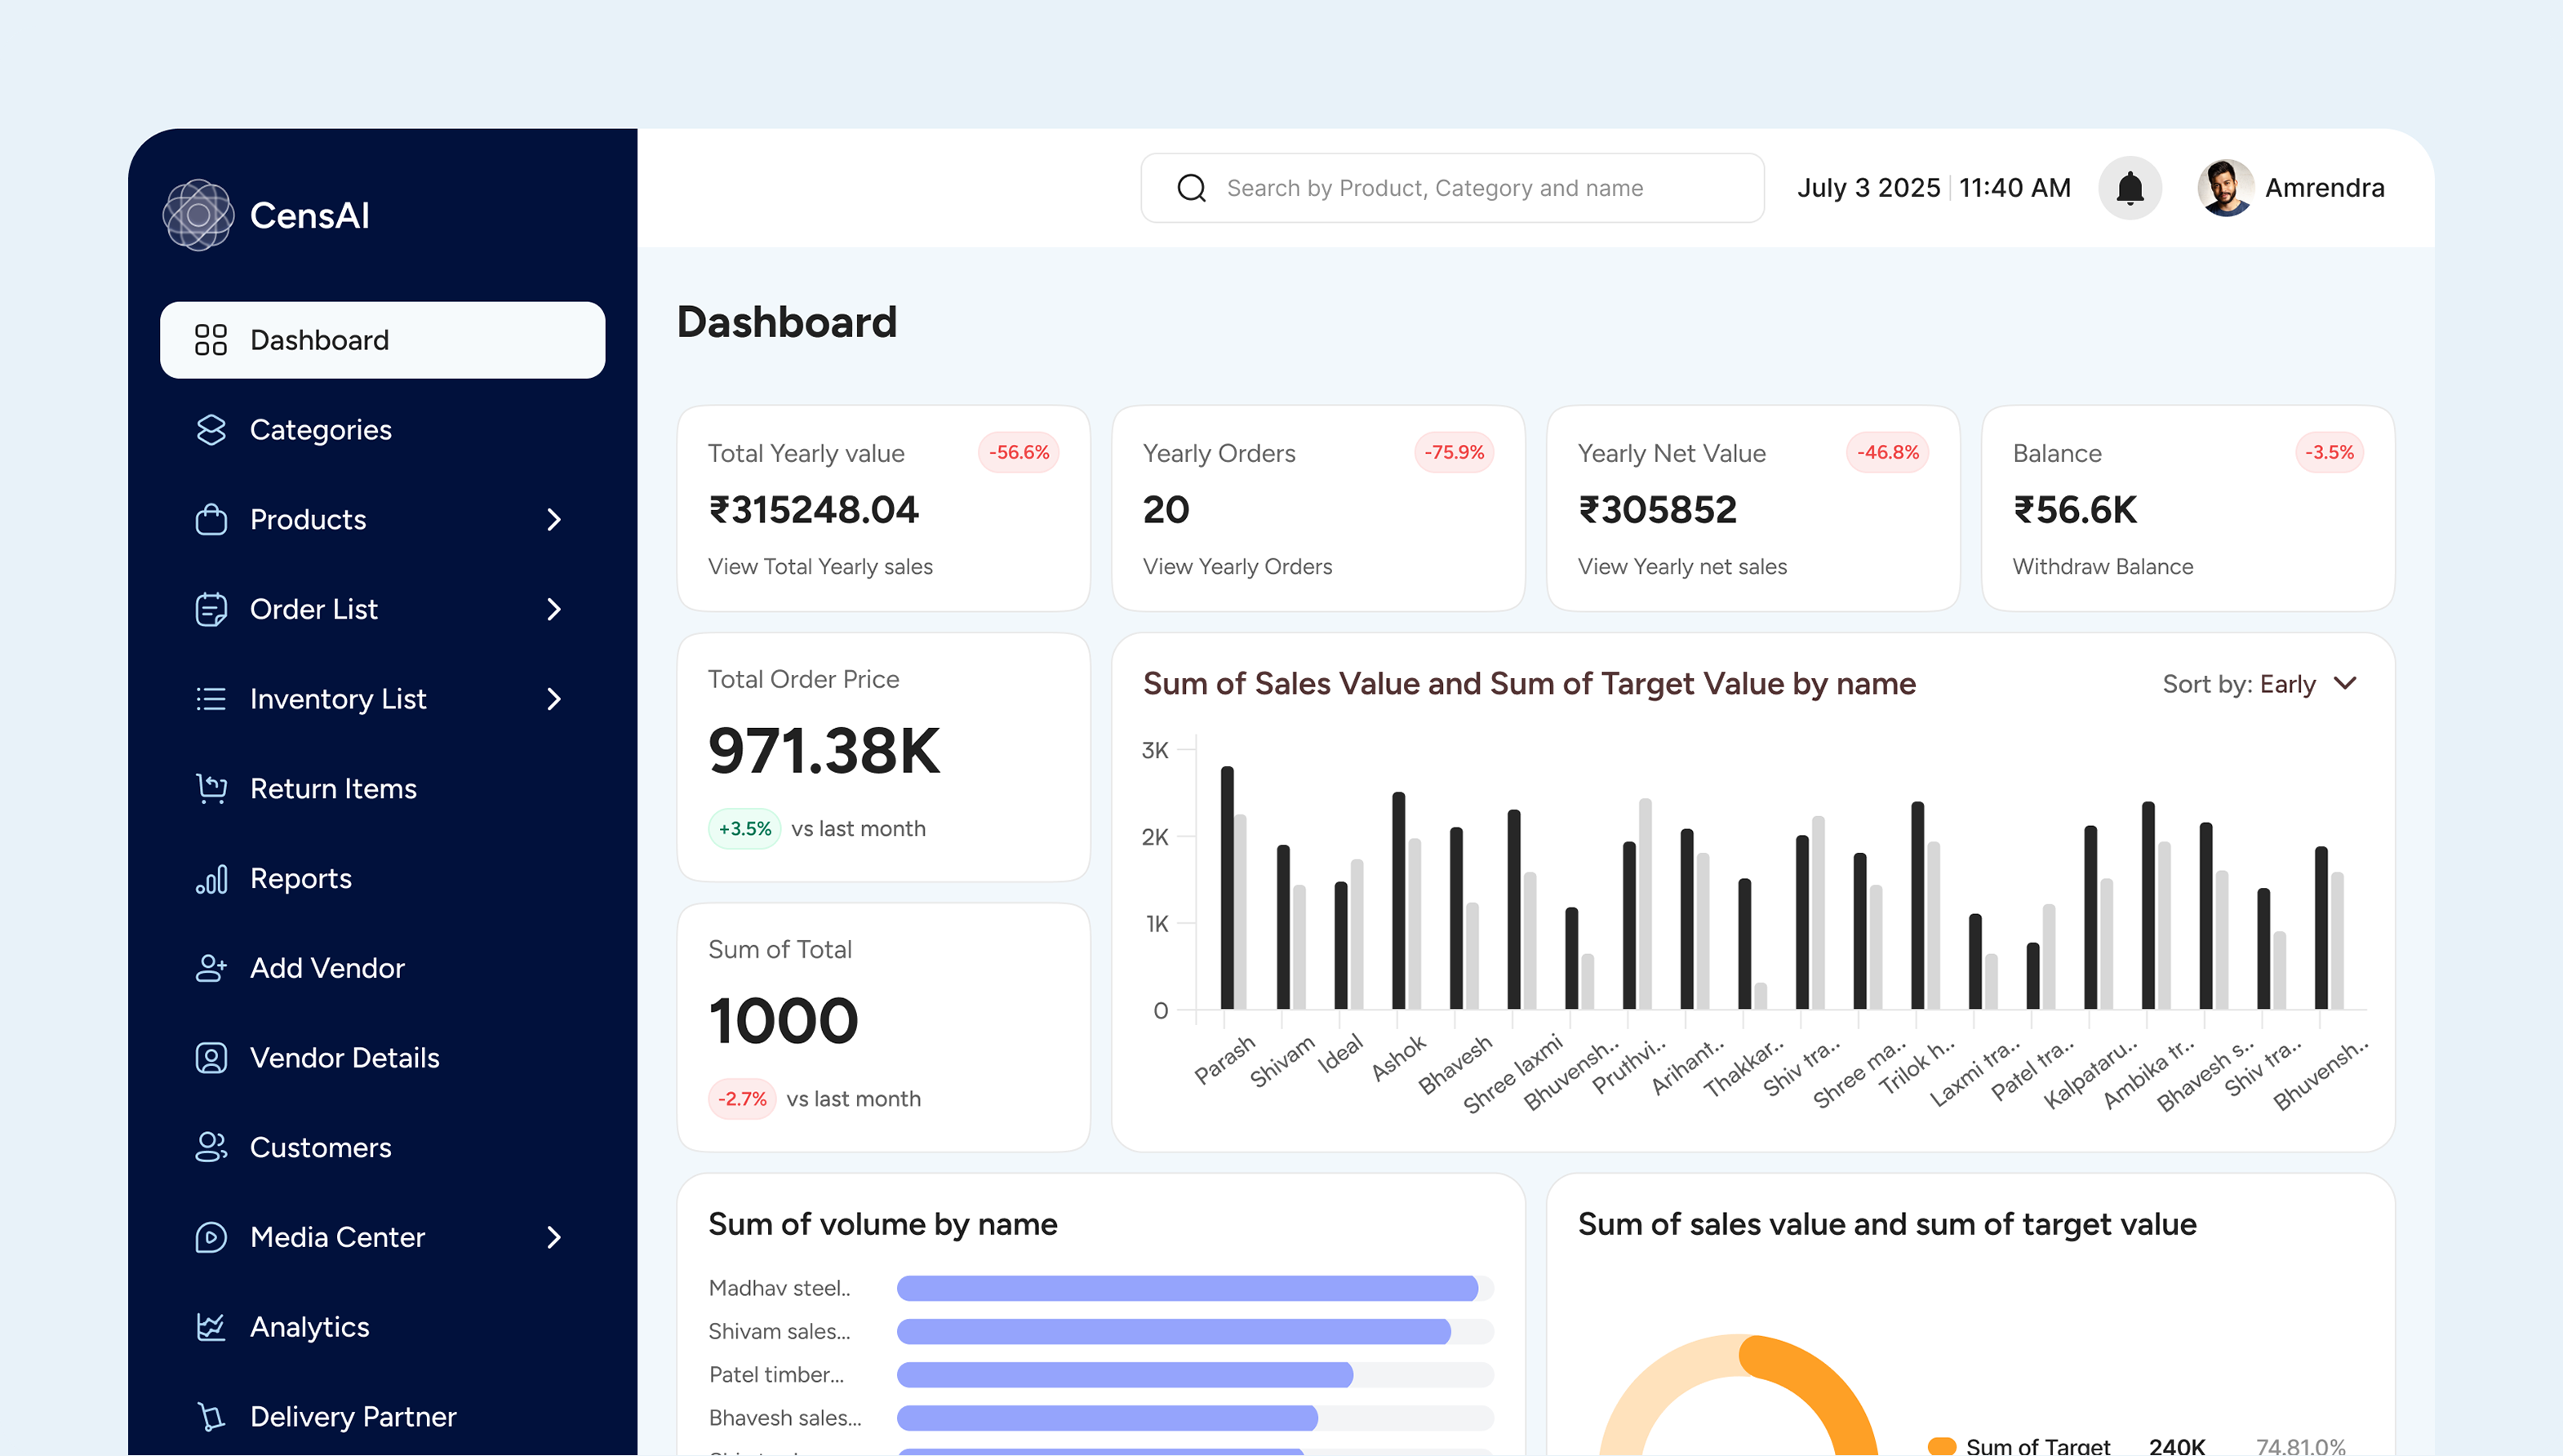Expand the Inventory List chevron
The image size is (2563, 1456).
554,699
